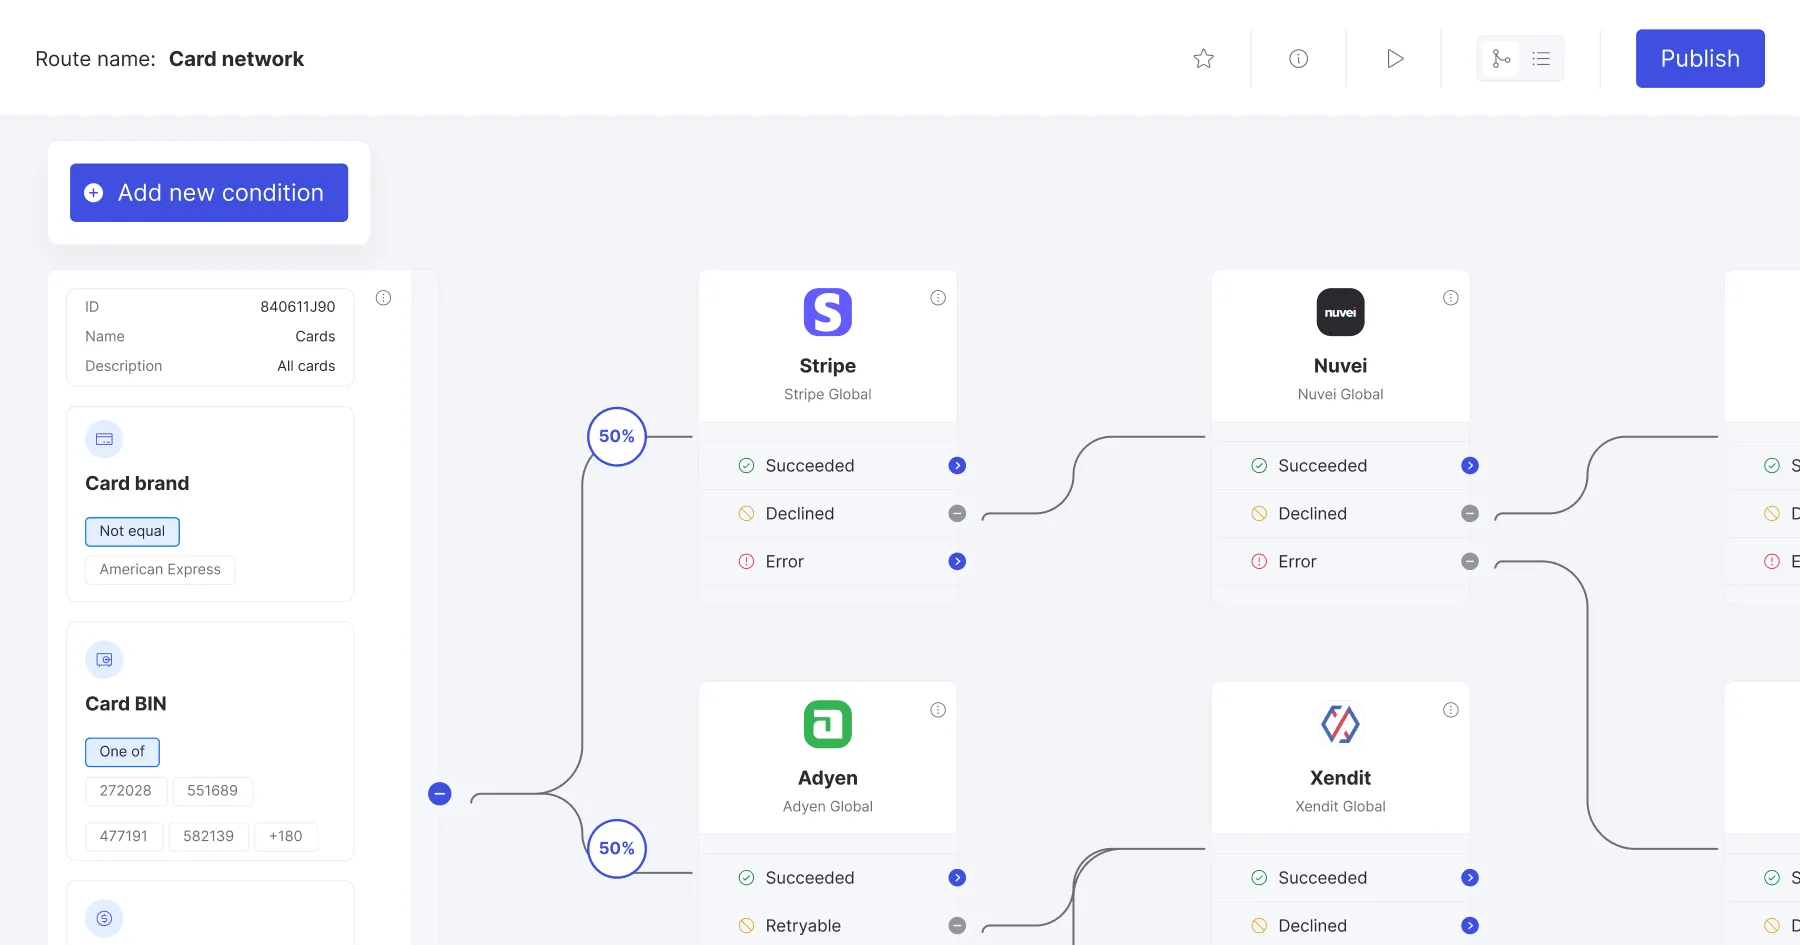Open route info from the top toolbar
1800x945 pixels.
point(1298,59)
